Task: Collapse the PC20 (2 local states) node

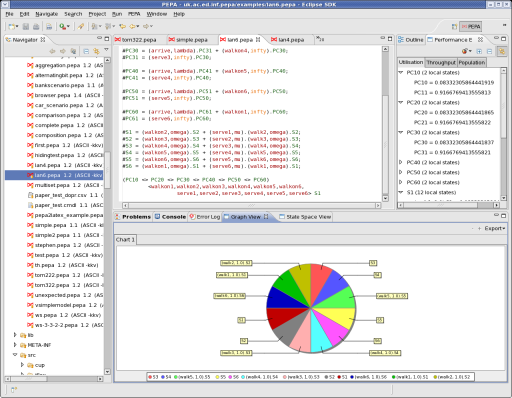Action: [x=401, y=102]
